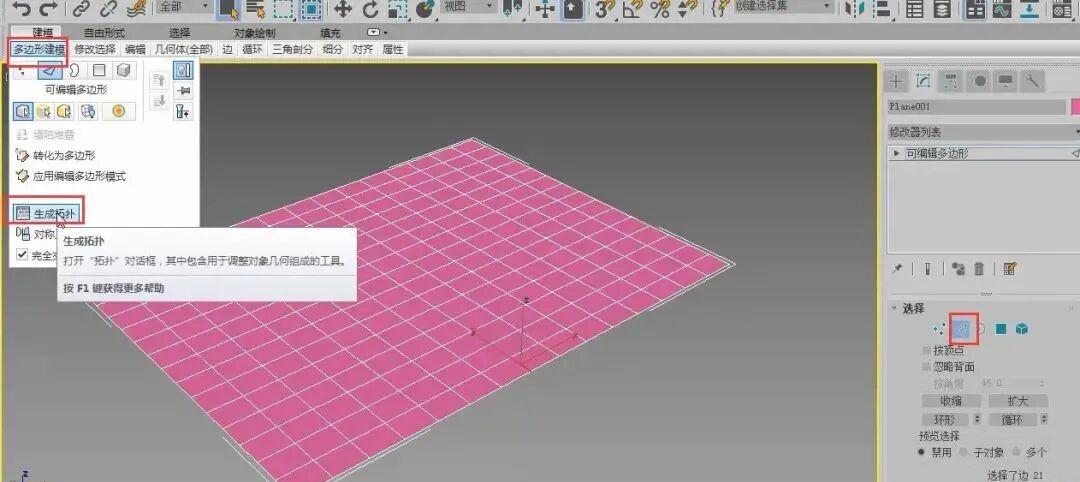Click the Mirror tool icon
The height and width of the screenshot is (482, 1080).
[855, 8]
